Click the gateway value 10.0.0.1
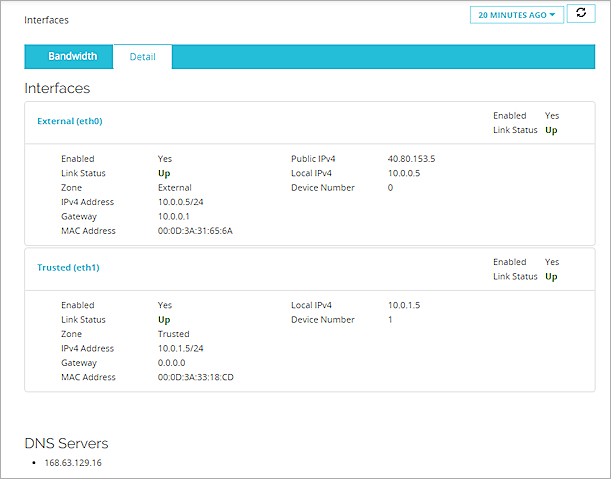 [173, 216]
